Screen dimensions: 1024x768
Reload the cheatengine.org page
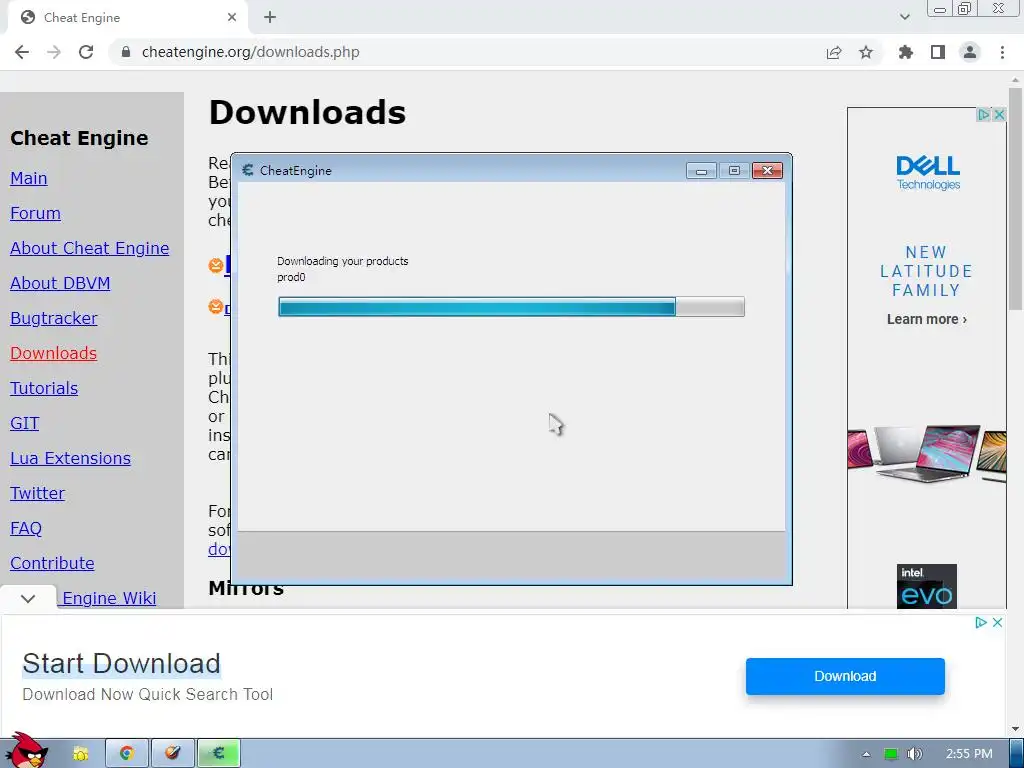86,52
